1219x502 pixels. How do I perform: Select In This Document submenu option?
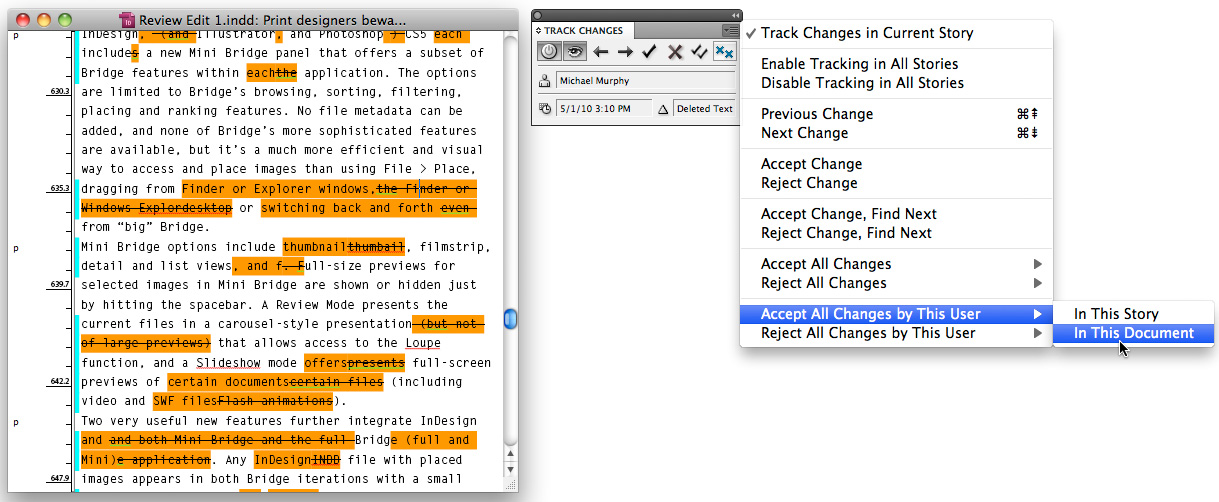(x=1133, y=333)
